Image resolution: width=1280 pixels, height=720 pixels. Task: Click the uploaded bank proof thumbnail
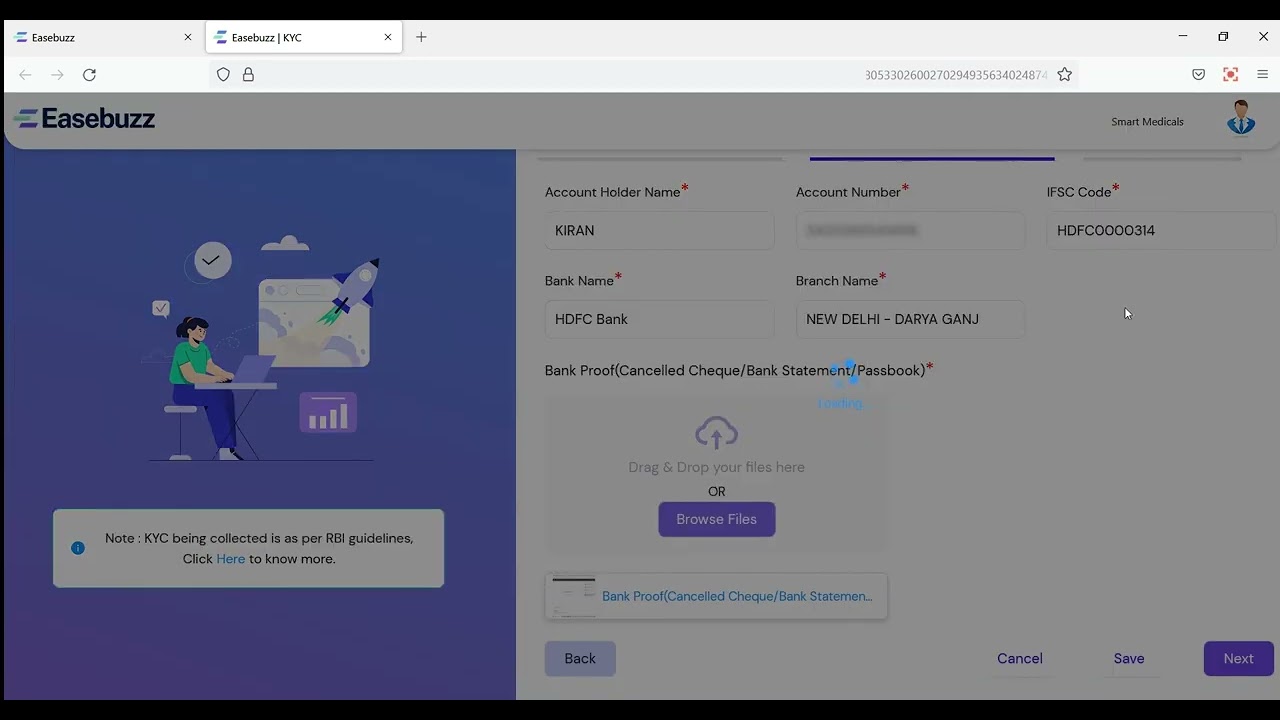[x=574, y=596]
